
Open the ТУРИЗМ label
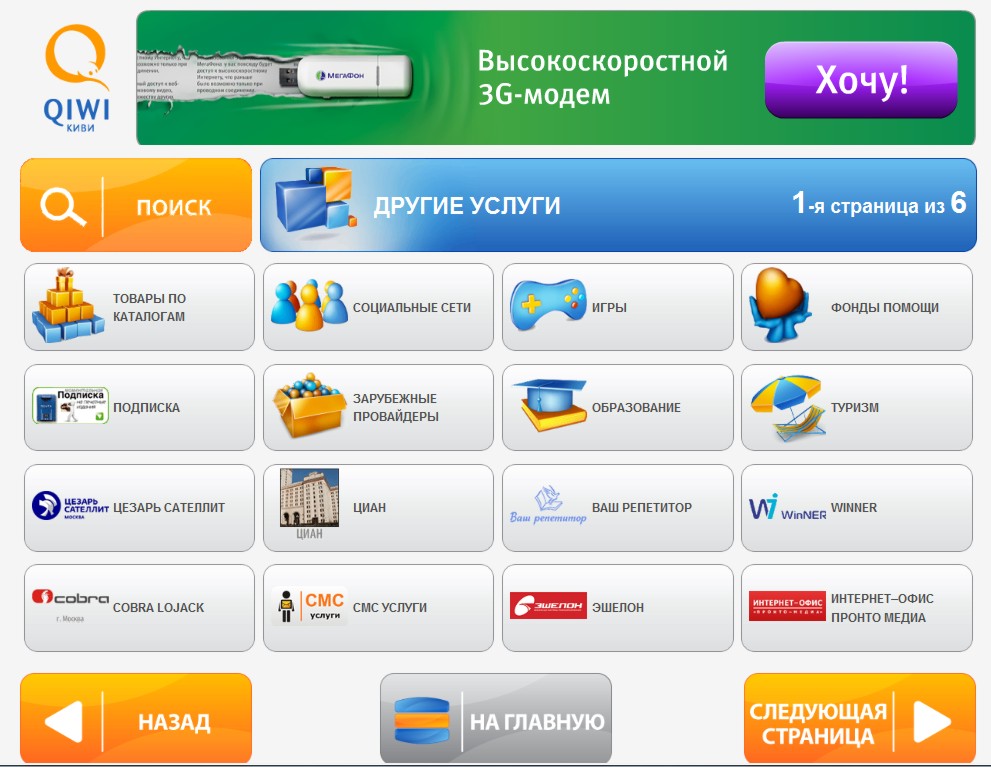pyautogui.click(x=854, y=408)
